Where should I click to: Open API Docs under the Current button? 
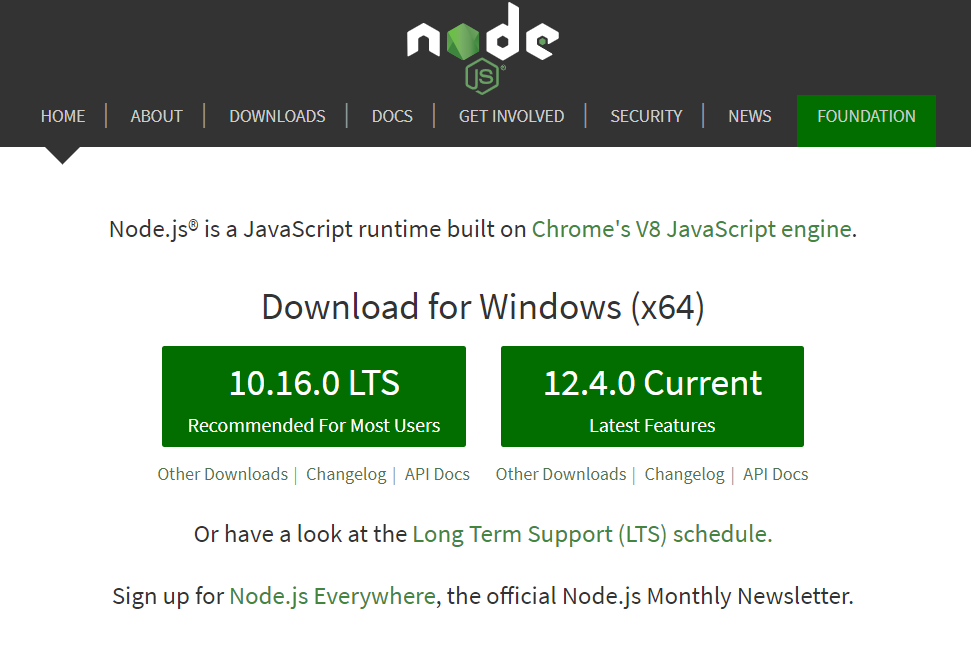click(776, 474)
